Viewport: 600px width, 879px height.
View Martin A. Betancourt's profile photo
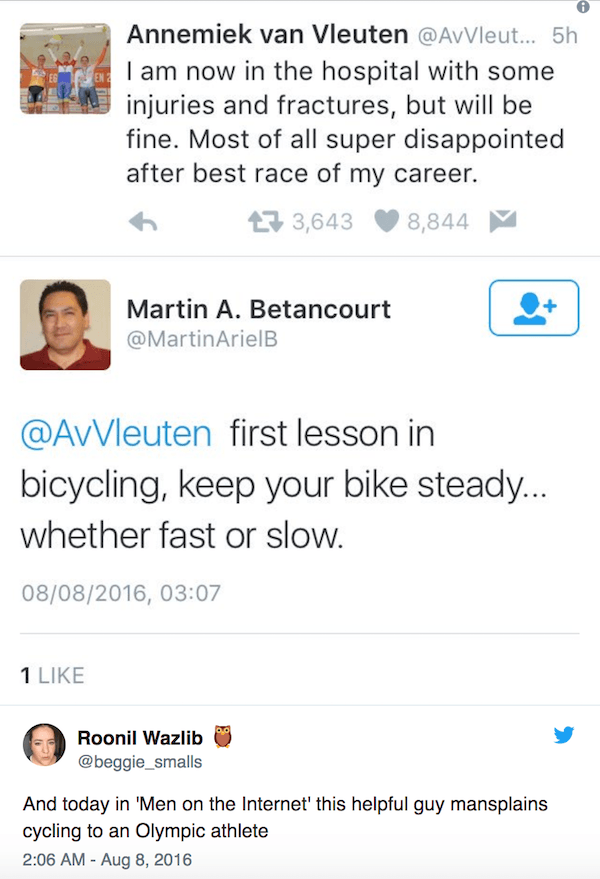pos(65,325)
